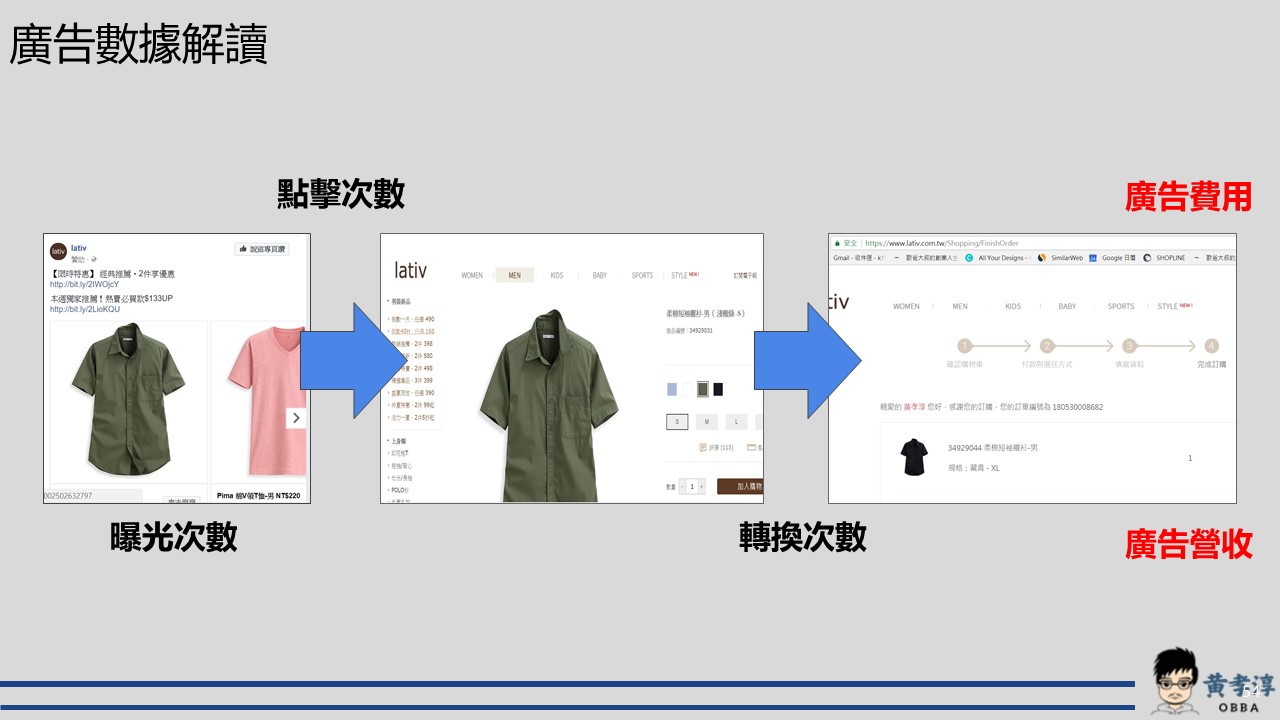Click the lativ page name in the ad
This screenshot has height=720, width=1280.
tap(78, 247)
